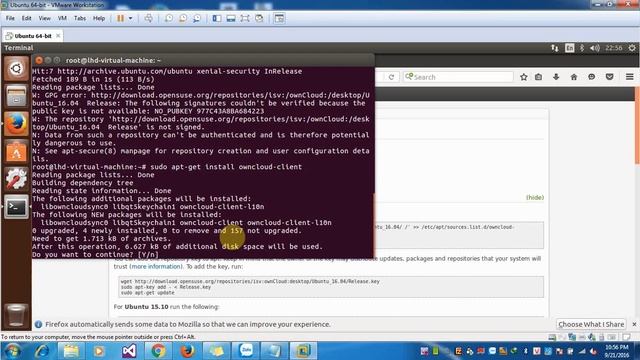640x360 pixels.
Task: Open the Trash in launcher
Action: click(16, 315)
